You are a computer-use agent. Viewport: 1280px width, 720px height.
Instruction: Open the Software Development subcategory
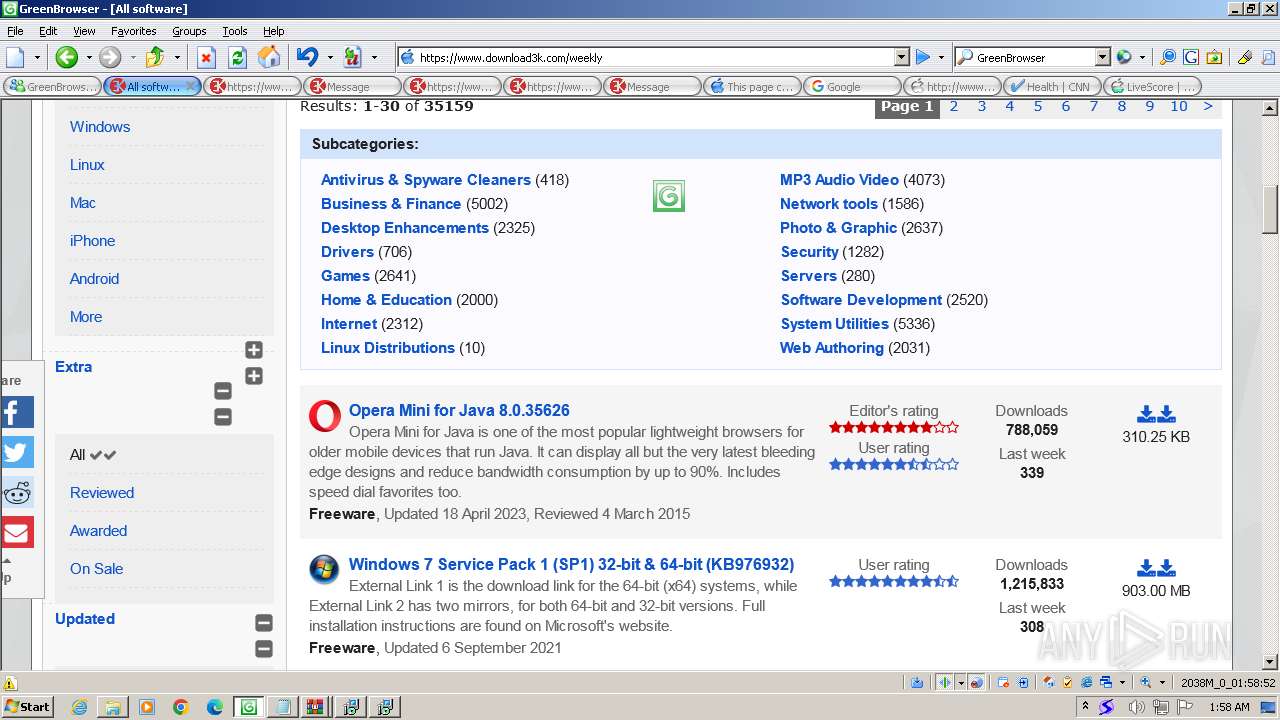[x=861, y=300]
